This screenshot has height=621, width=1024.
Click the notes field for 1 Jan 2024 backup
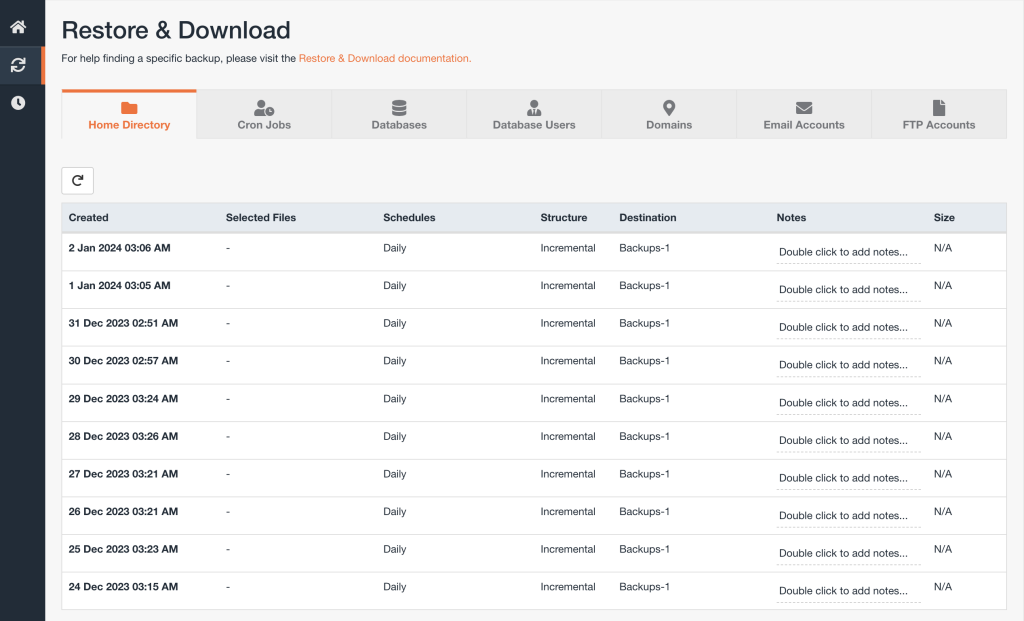pyautogui.click(x=848, y=290)
